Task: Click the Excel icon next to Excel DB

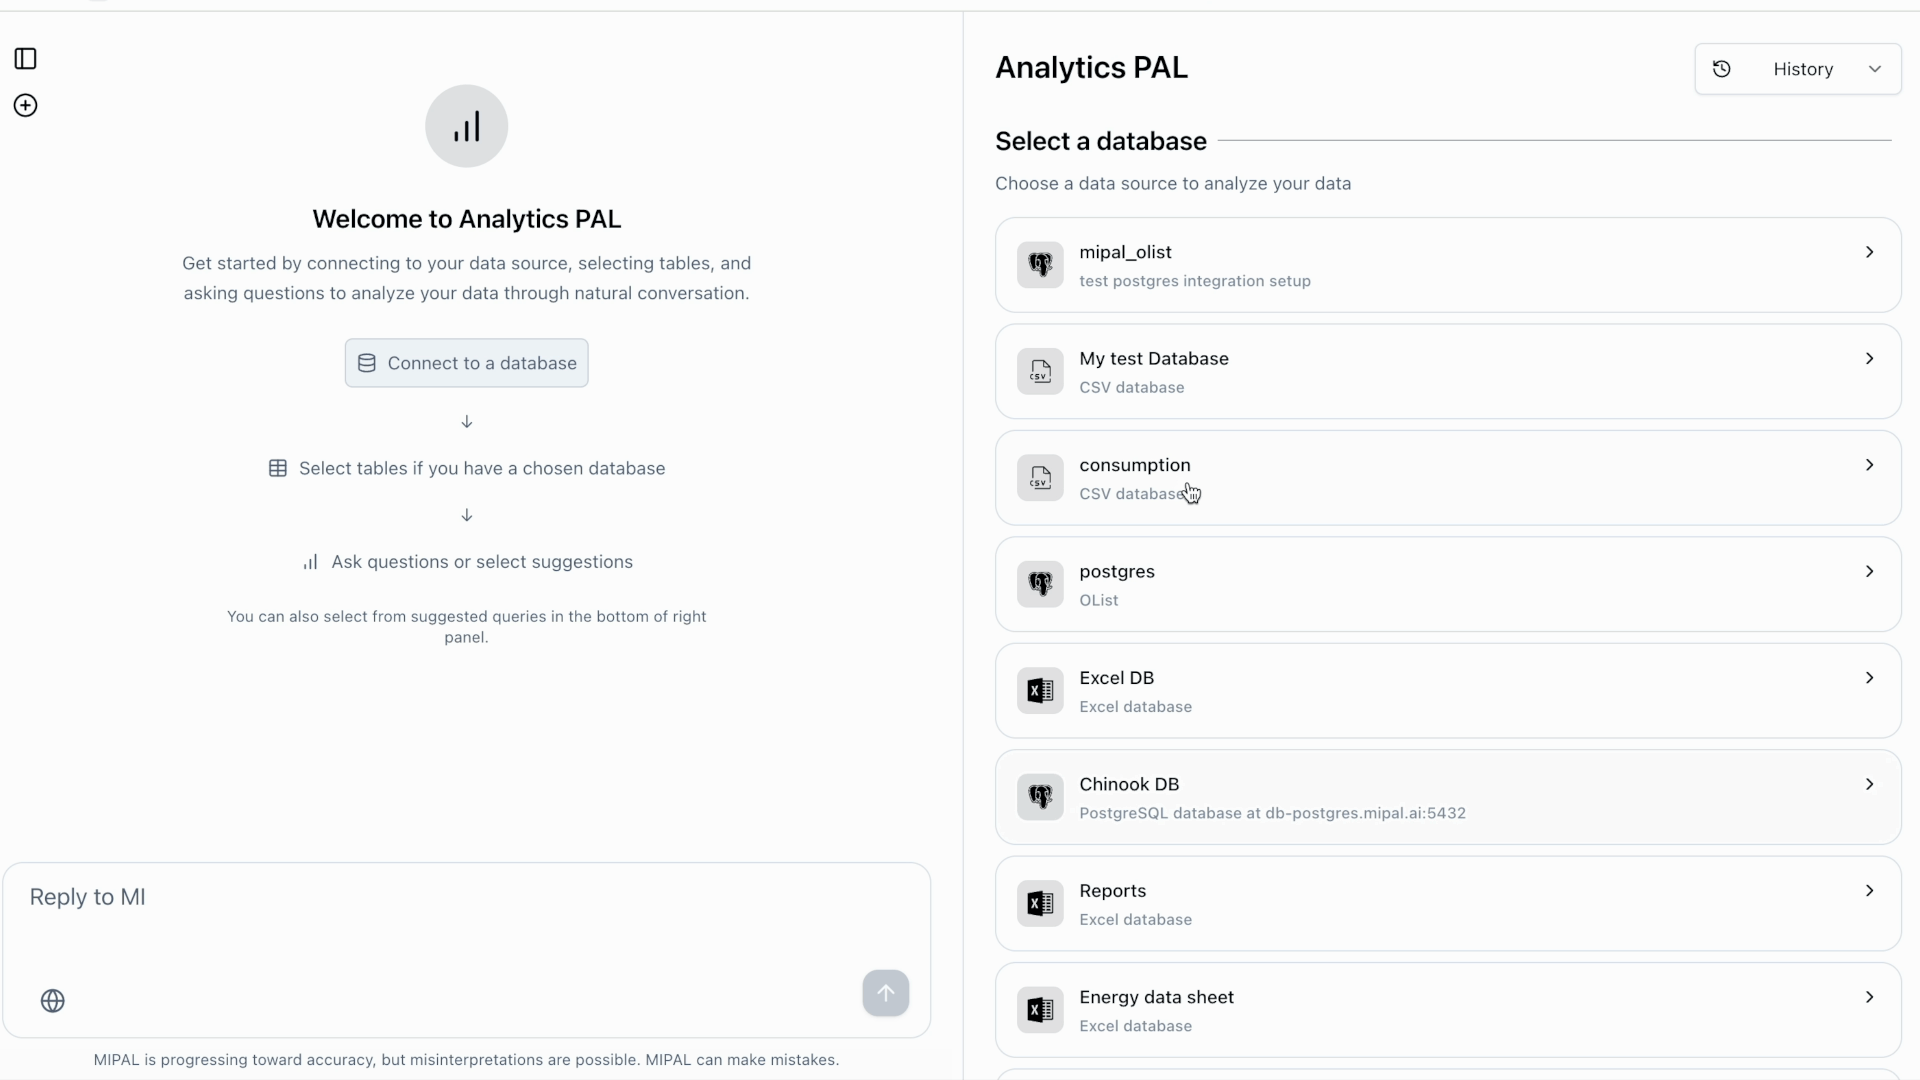Action: tap(1039, 690)
